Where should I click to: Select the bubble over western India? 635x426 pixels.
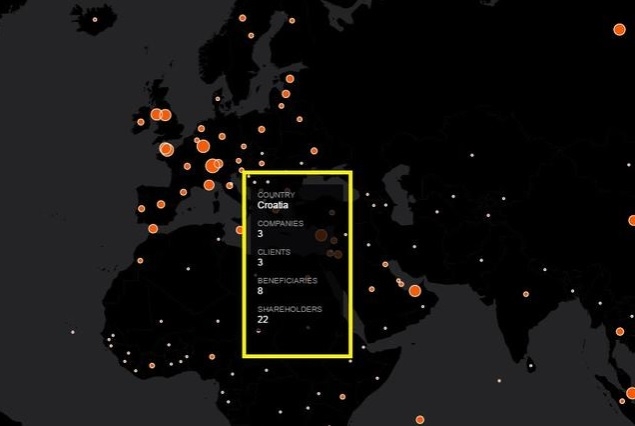tap(526, 294)
